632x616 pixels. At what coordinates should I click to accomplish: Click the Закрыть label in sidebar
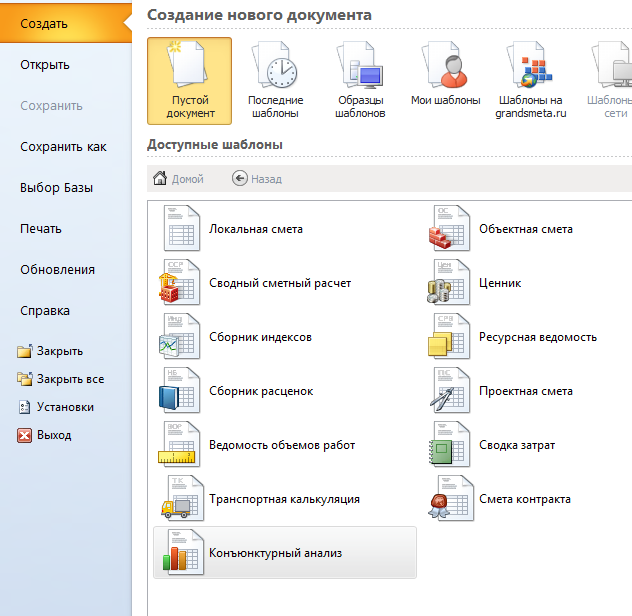click(60, 351)
